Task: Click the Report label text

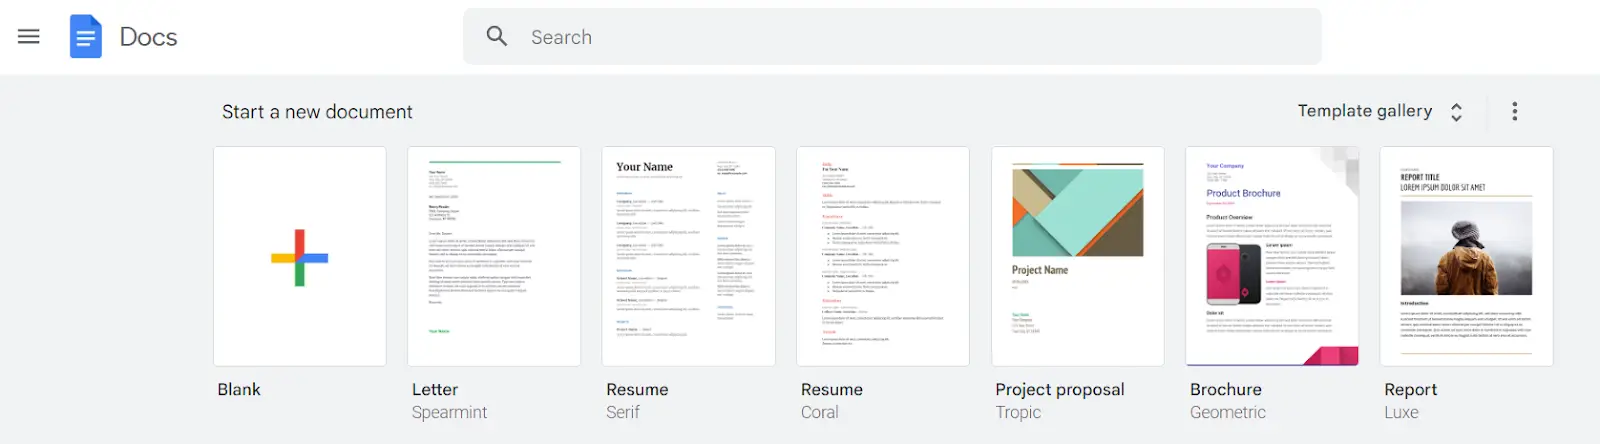Action: click(x=1410, y=390)
